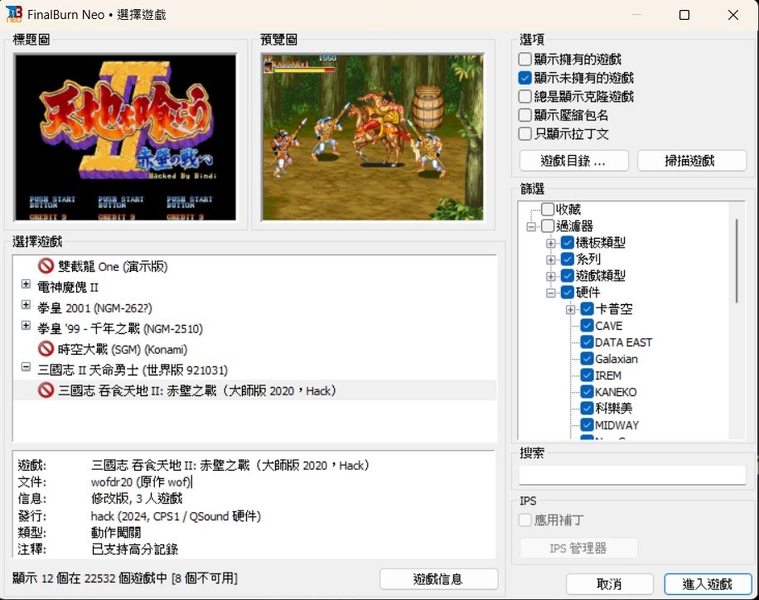The image size is (759, 600).
Task: Uncheck 硬件 filter checkbox
Action: (567, 292)
